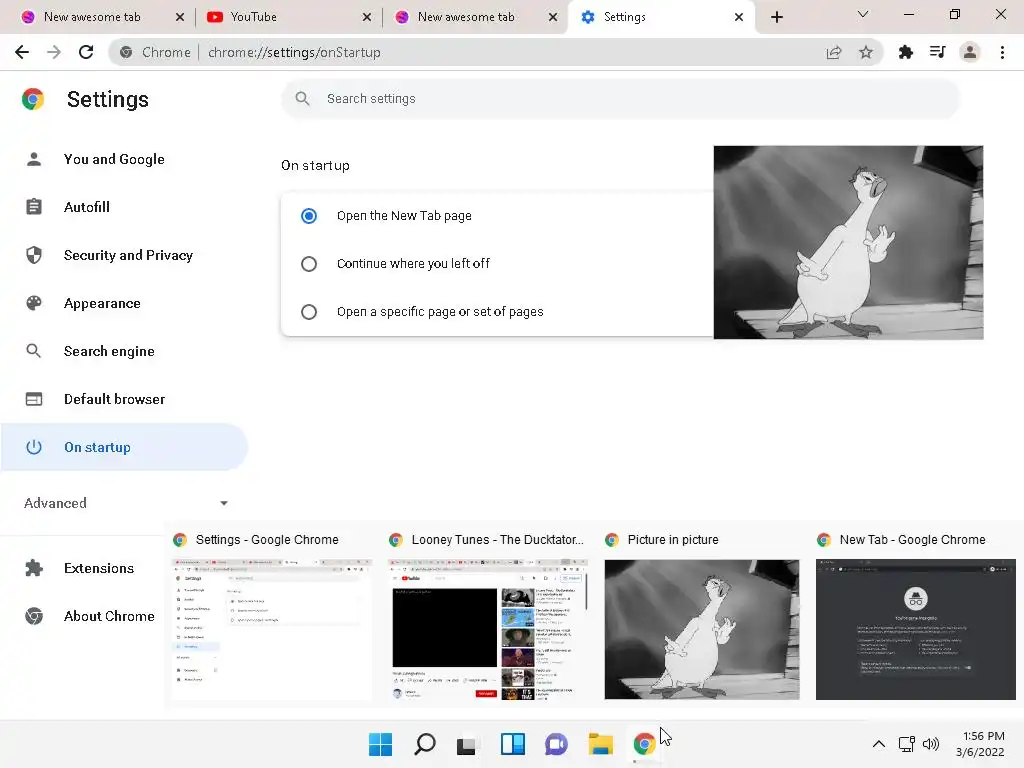This screenshot has width=1024, height=768.
Task: Open Security and Privacy settings
Action: coord(128,255)
